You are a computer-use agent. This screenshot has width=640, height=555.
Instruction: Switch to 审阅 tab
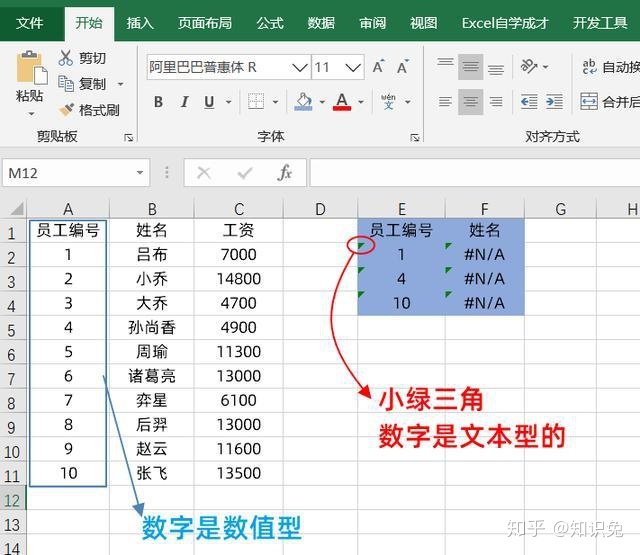coord(372,23)
